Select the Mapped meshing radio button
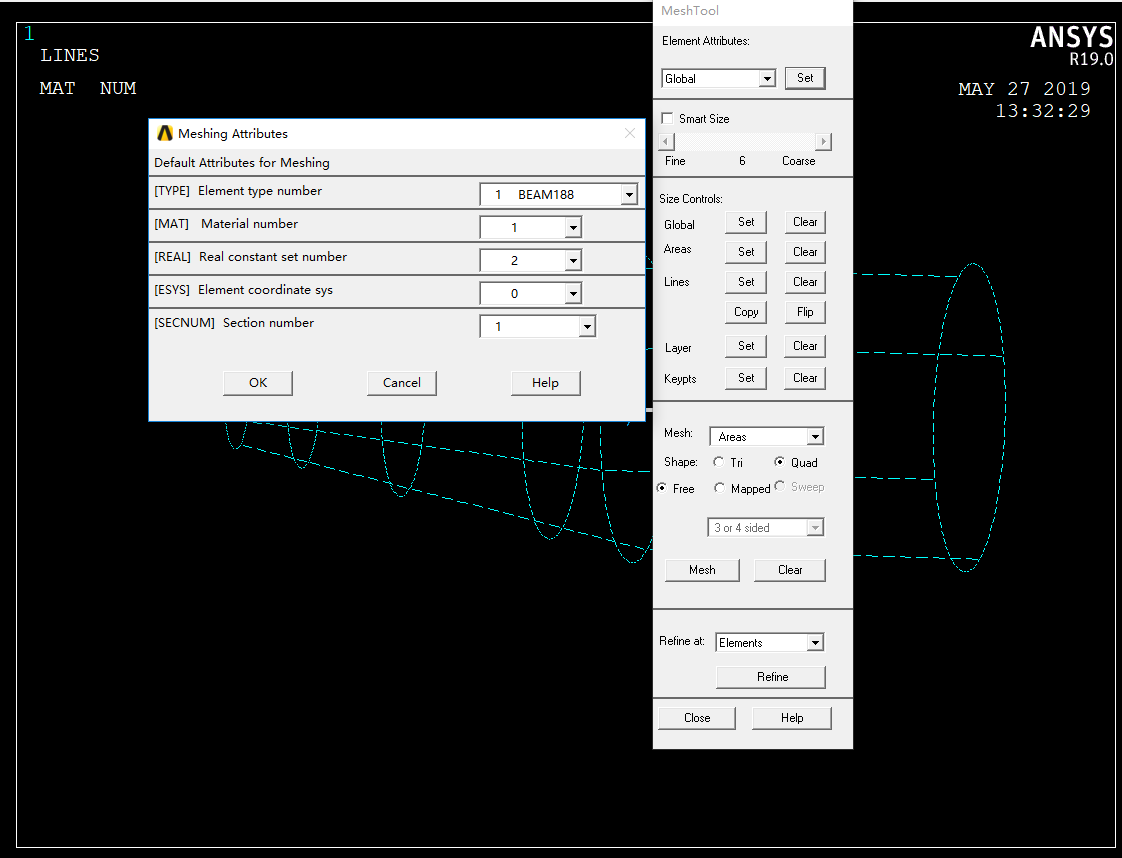 click(x=719, y=488)
